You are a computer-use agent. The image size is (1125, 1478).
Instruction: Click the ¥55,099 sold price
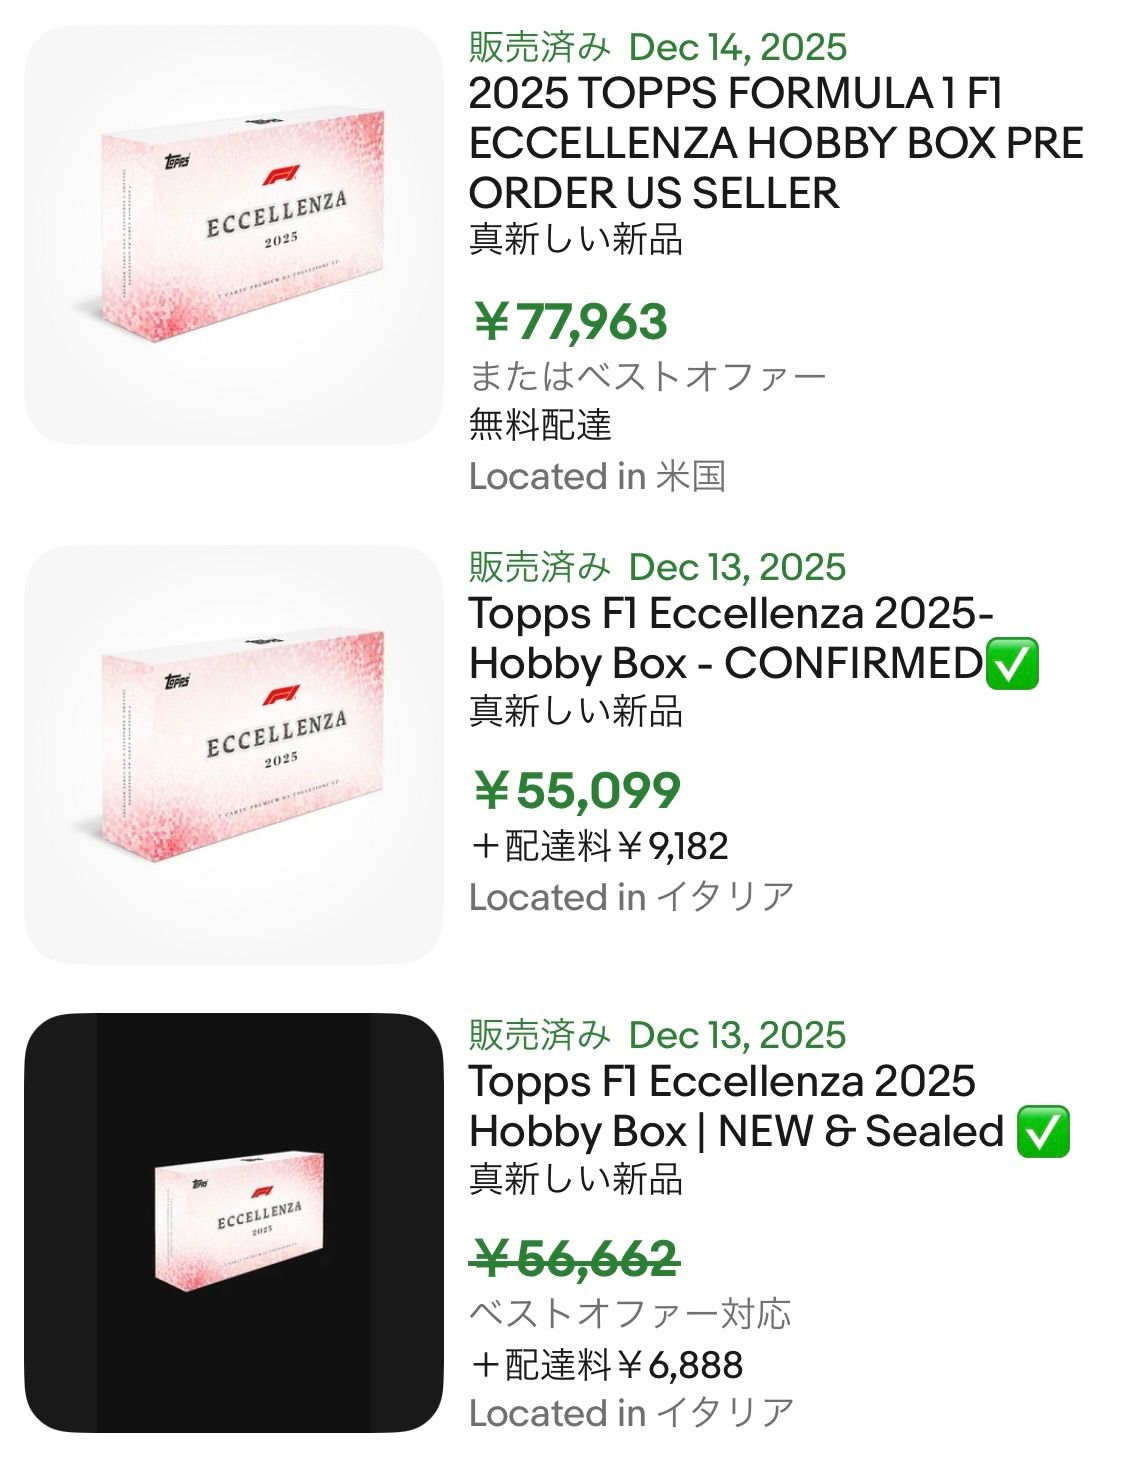pyautogui.click(x=576, y=790)
